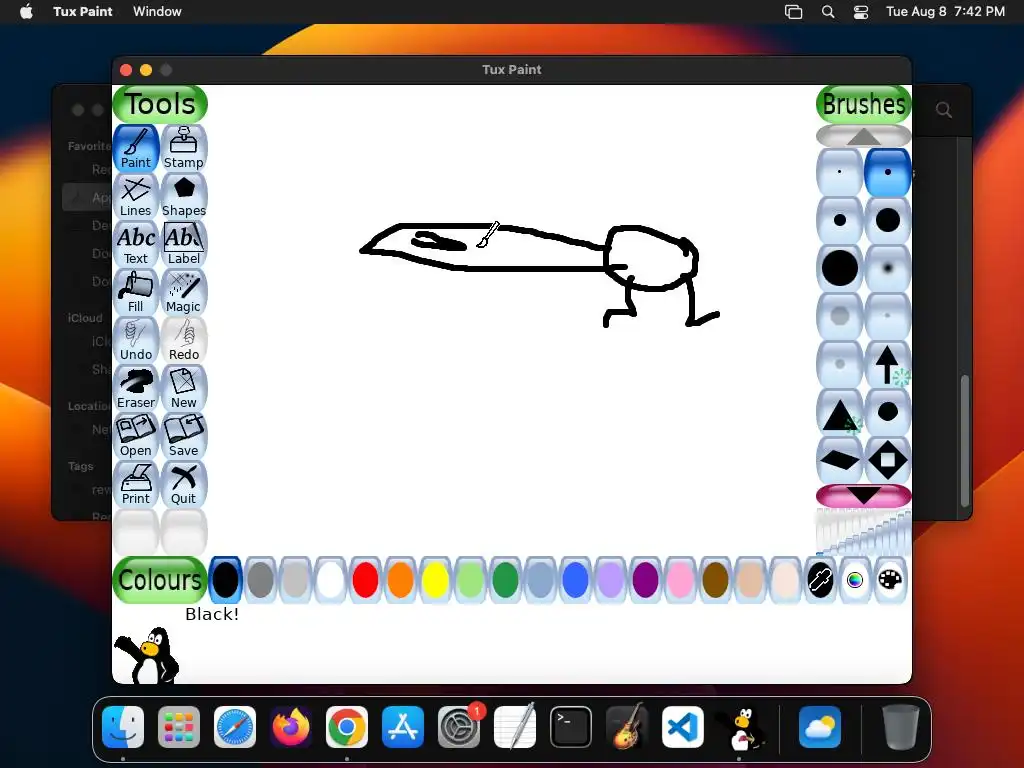1024x768 pixels.
Task: Pick the Fill bucket tool
Action: point(136,293)
